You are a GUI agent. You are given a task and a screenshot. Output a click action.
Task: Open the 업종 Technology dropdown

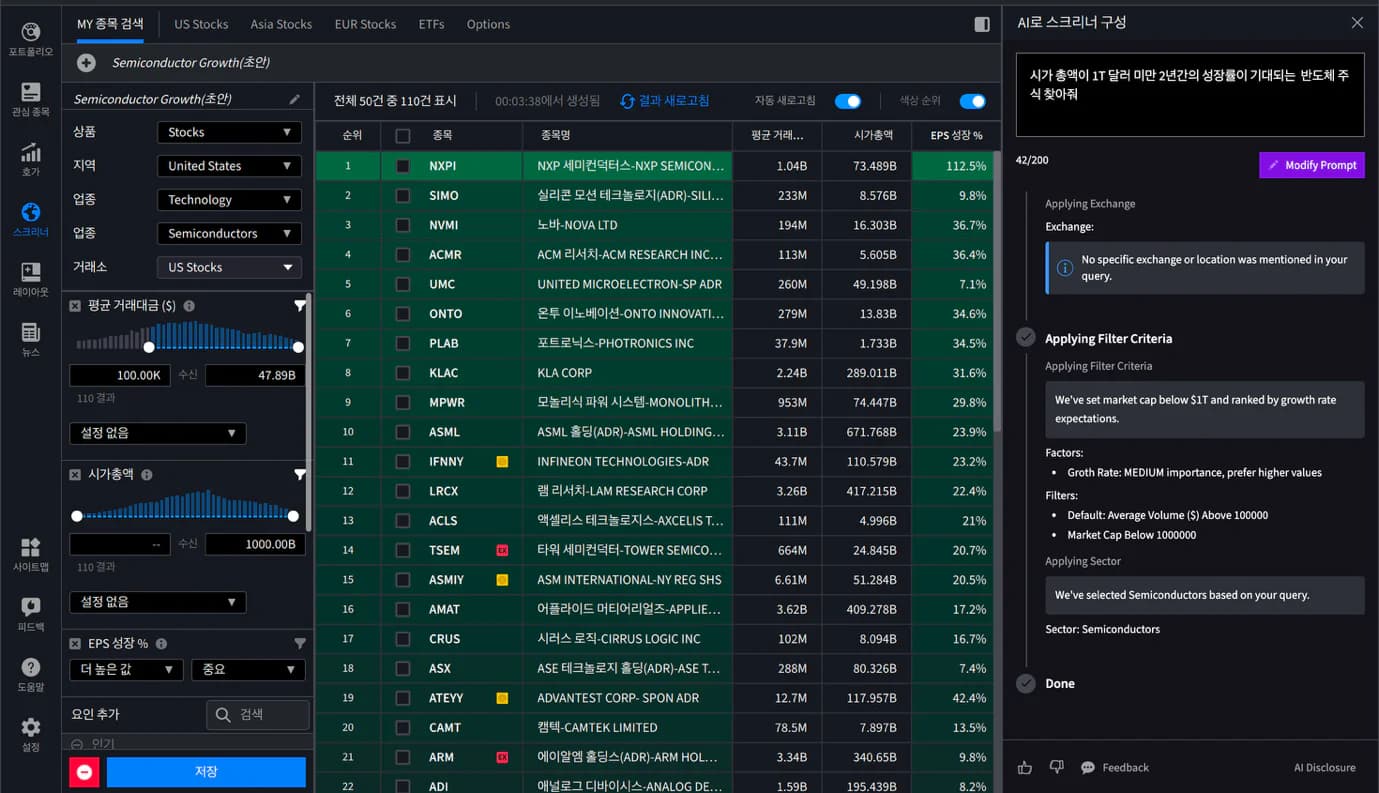pos(229,200)
